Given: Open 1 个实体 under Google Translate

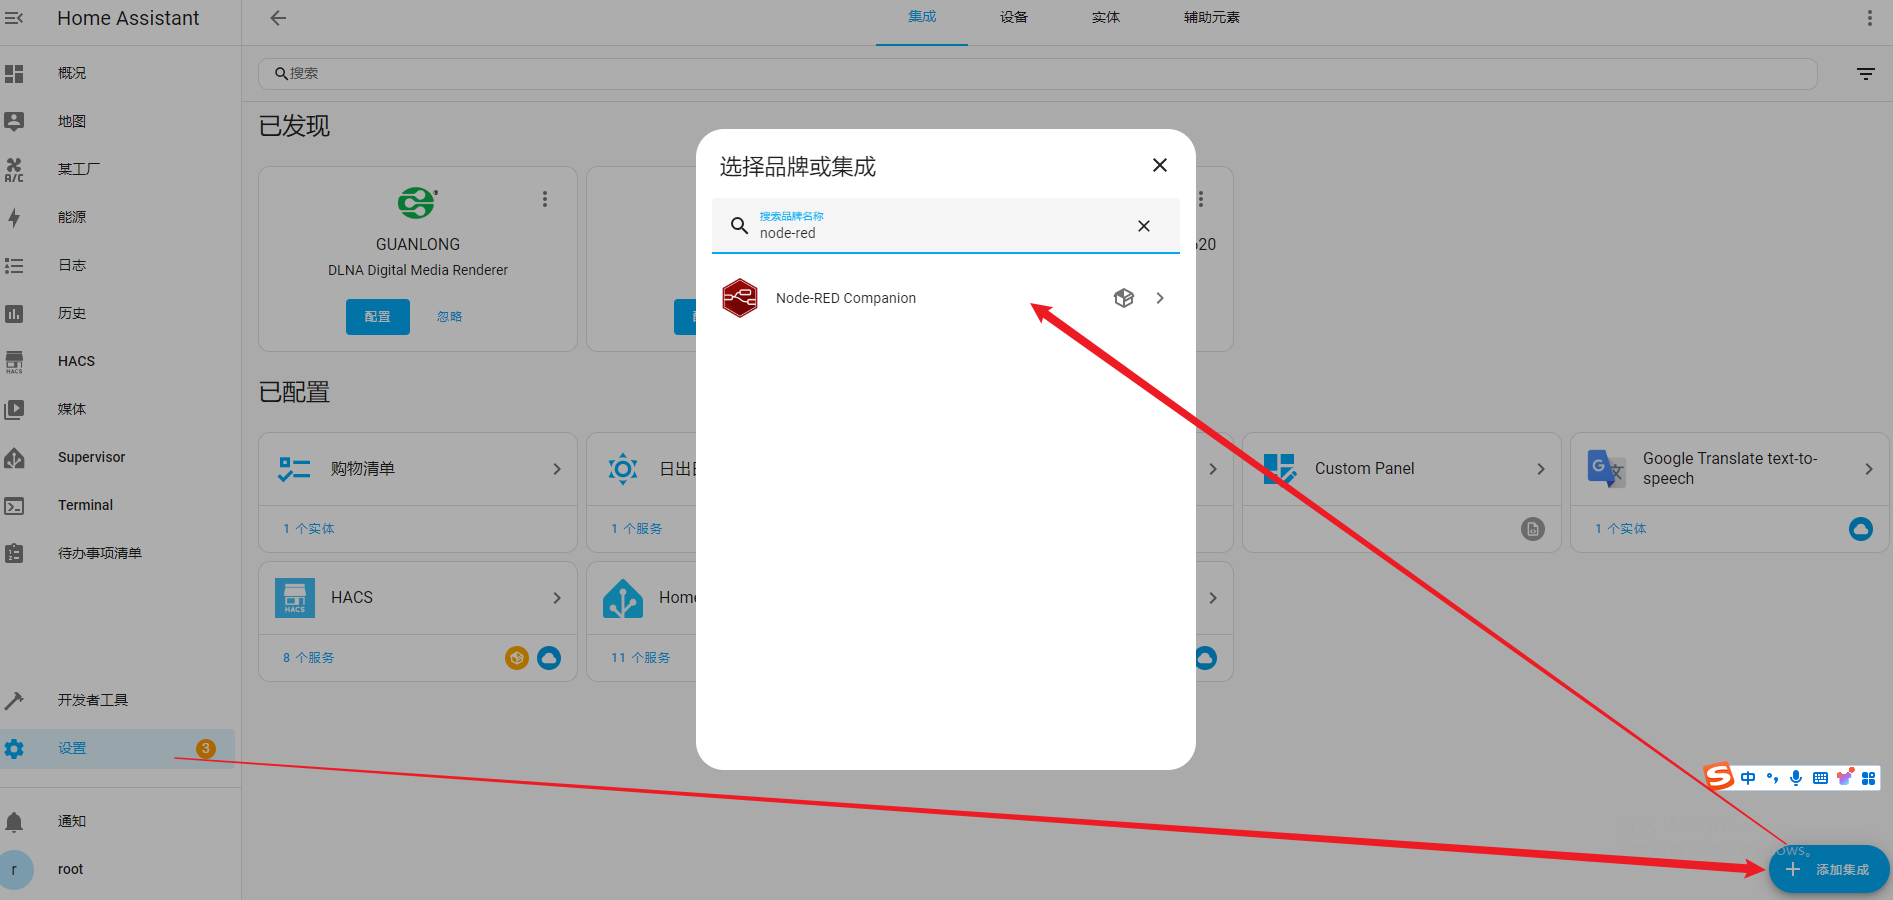Looking at the screenshot, I should [1621, 529].
